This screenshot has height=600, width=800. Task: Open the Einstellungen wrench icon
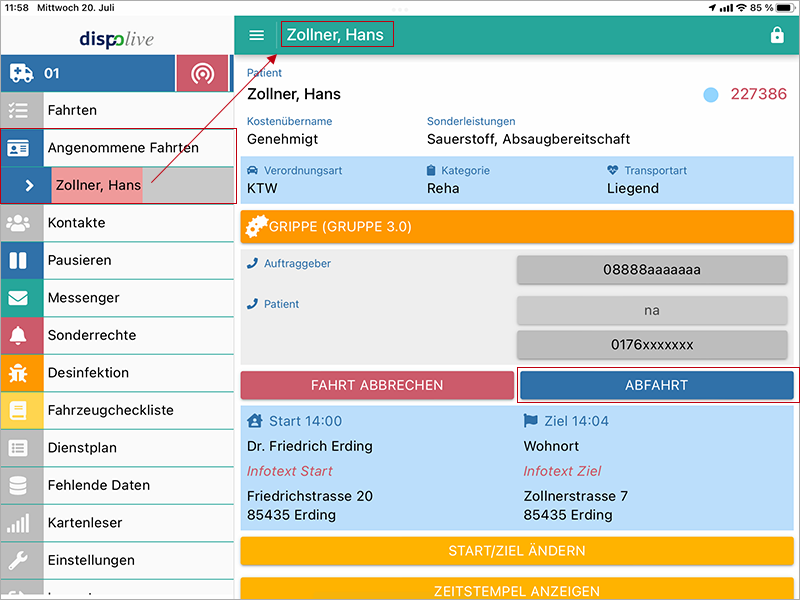[18, 560]
